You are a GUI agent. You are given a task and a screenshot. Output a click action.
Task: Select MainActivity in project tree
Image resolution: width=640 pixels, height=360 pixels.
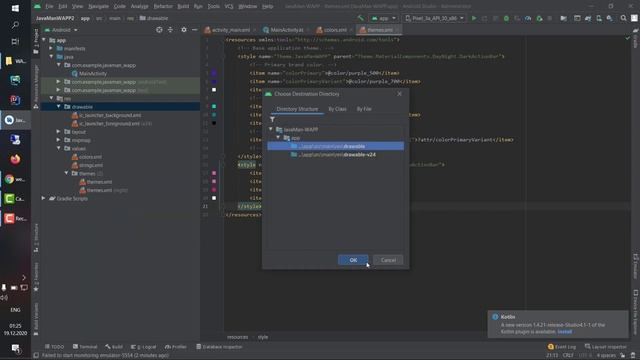point(93,73)
